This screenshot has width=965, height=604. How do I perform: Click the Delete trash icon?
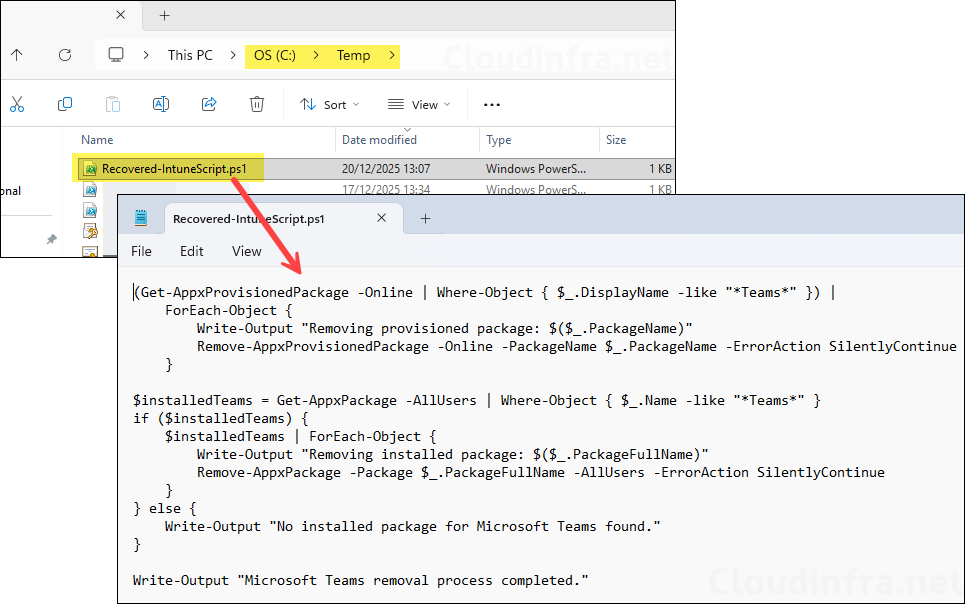(x=256, y=103)
